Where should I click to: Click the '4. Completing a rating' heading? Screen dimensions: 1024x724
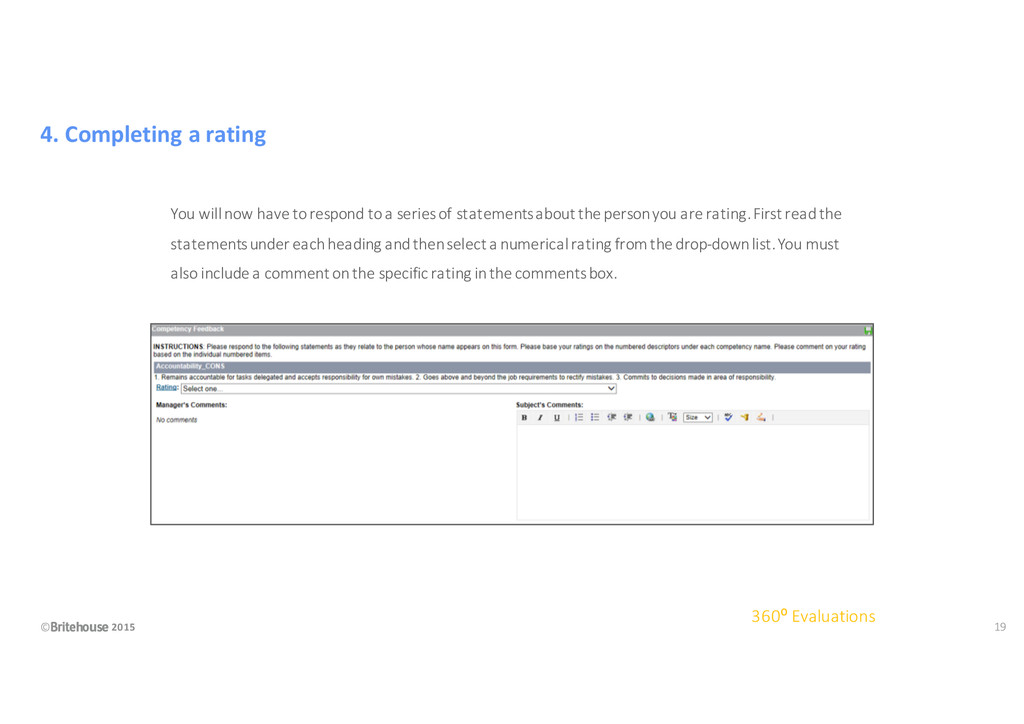click(x=153, y=134)
